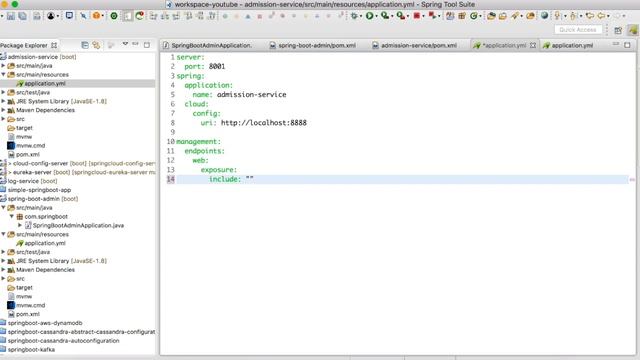Expand SpringBootAdminApplication.java tree node
The width and height of the screenshot is (640, 360).
[20, 225]
